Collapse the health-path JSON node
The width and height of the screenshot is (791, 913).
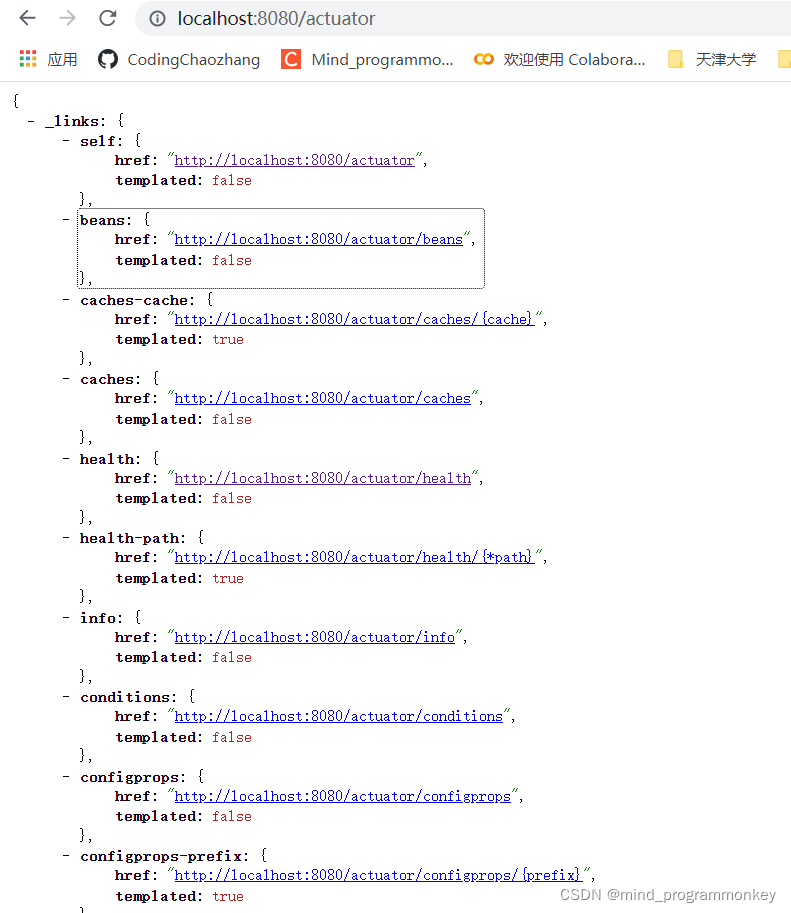pos(66,538)
